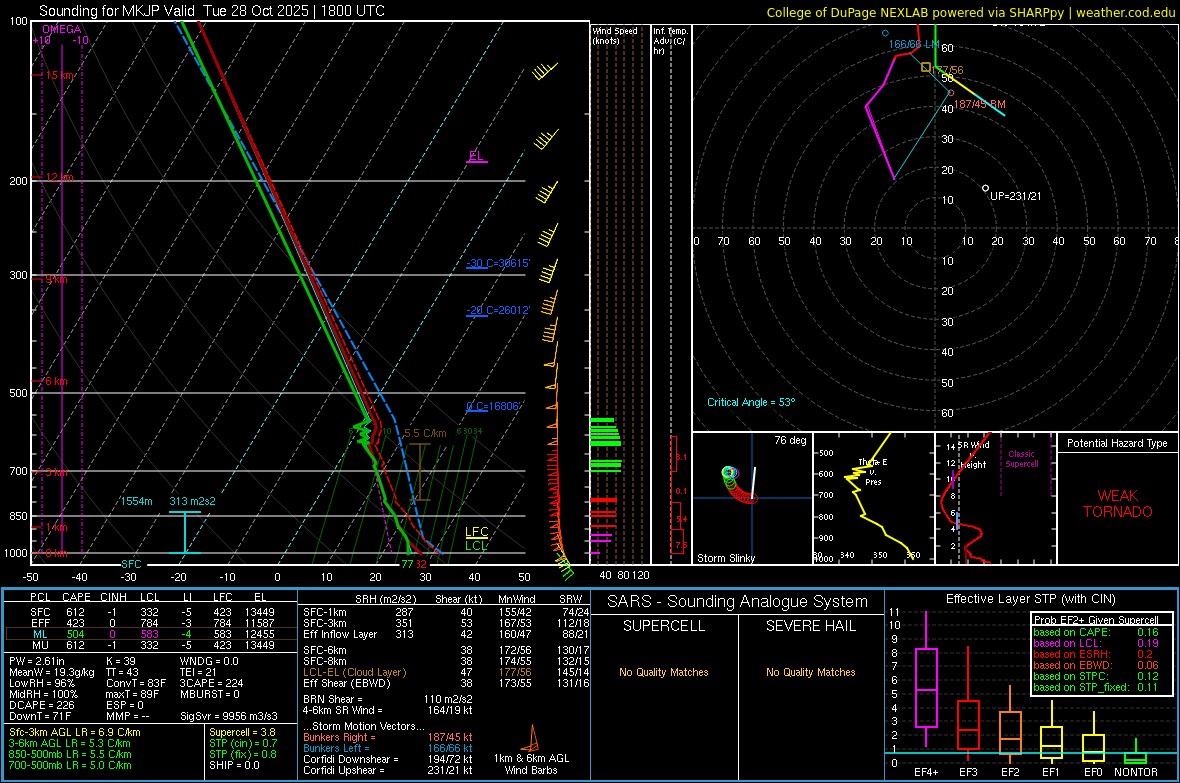The width and height of the screenshot is (1180, 783).
Task: Click the 'Inf. Temp. Adv.' panel header
Action: click(x=670, y=41)
